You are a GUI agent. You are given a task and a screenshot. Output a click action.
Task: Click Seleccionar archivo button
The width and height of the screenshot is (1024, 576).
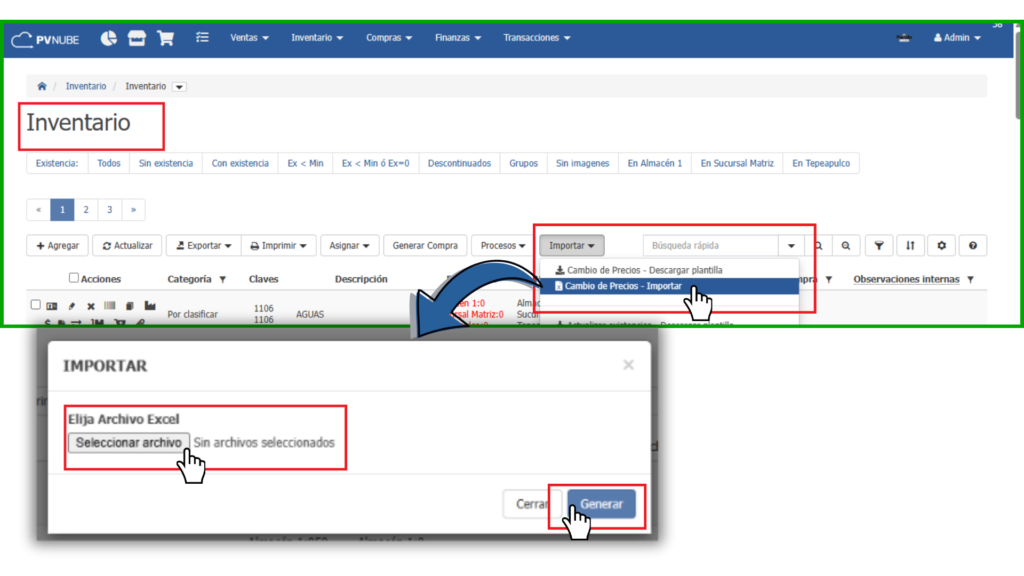click(129, 442)
